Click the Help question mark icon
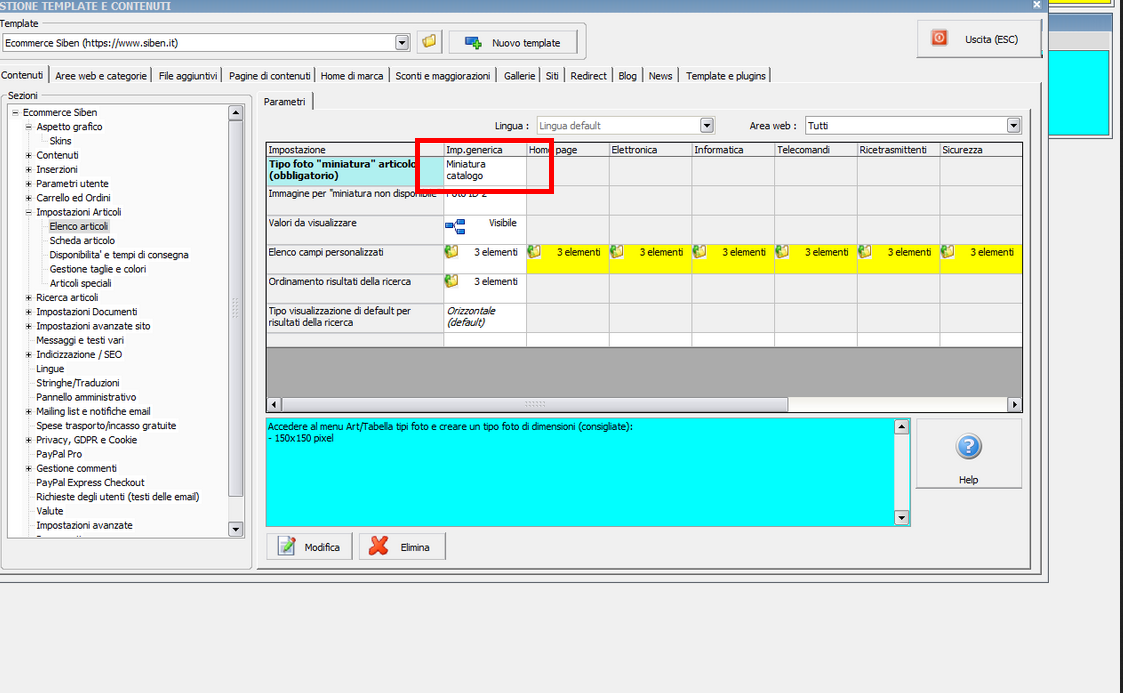The height and width of the screenshot is (693, 1123). pyautogui.click(x=968, y=447)
